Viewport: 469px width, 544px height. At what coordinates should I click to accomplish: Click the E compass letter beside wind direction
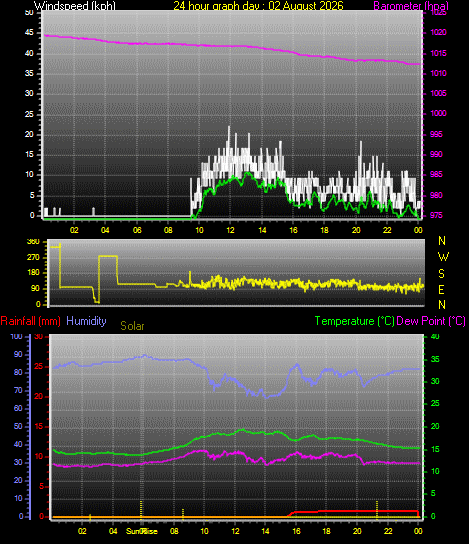[x=441, y=289]
